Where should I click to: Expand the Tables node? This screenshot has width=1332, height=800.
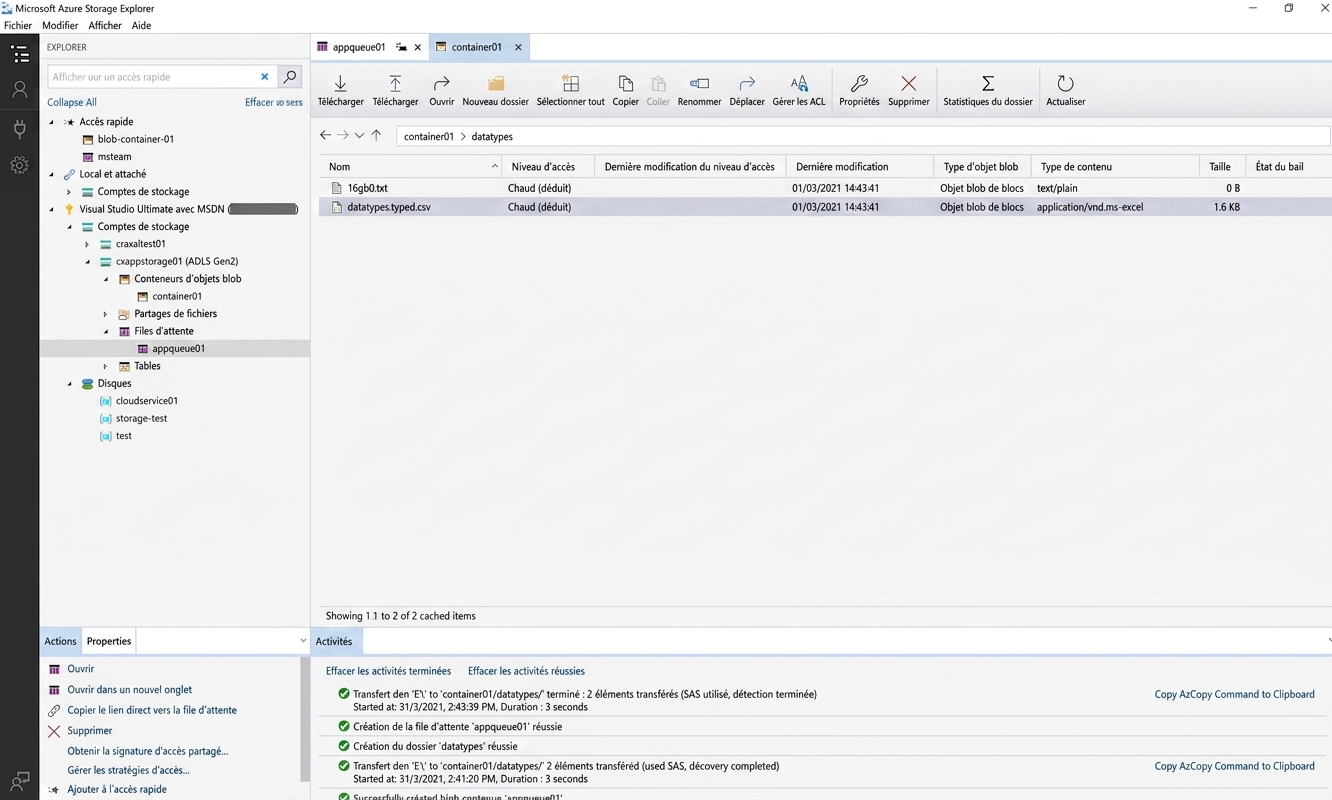[105, 366]
